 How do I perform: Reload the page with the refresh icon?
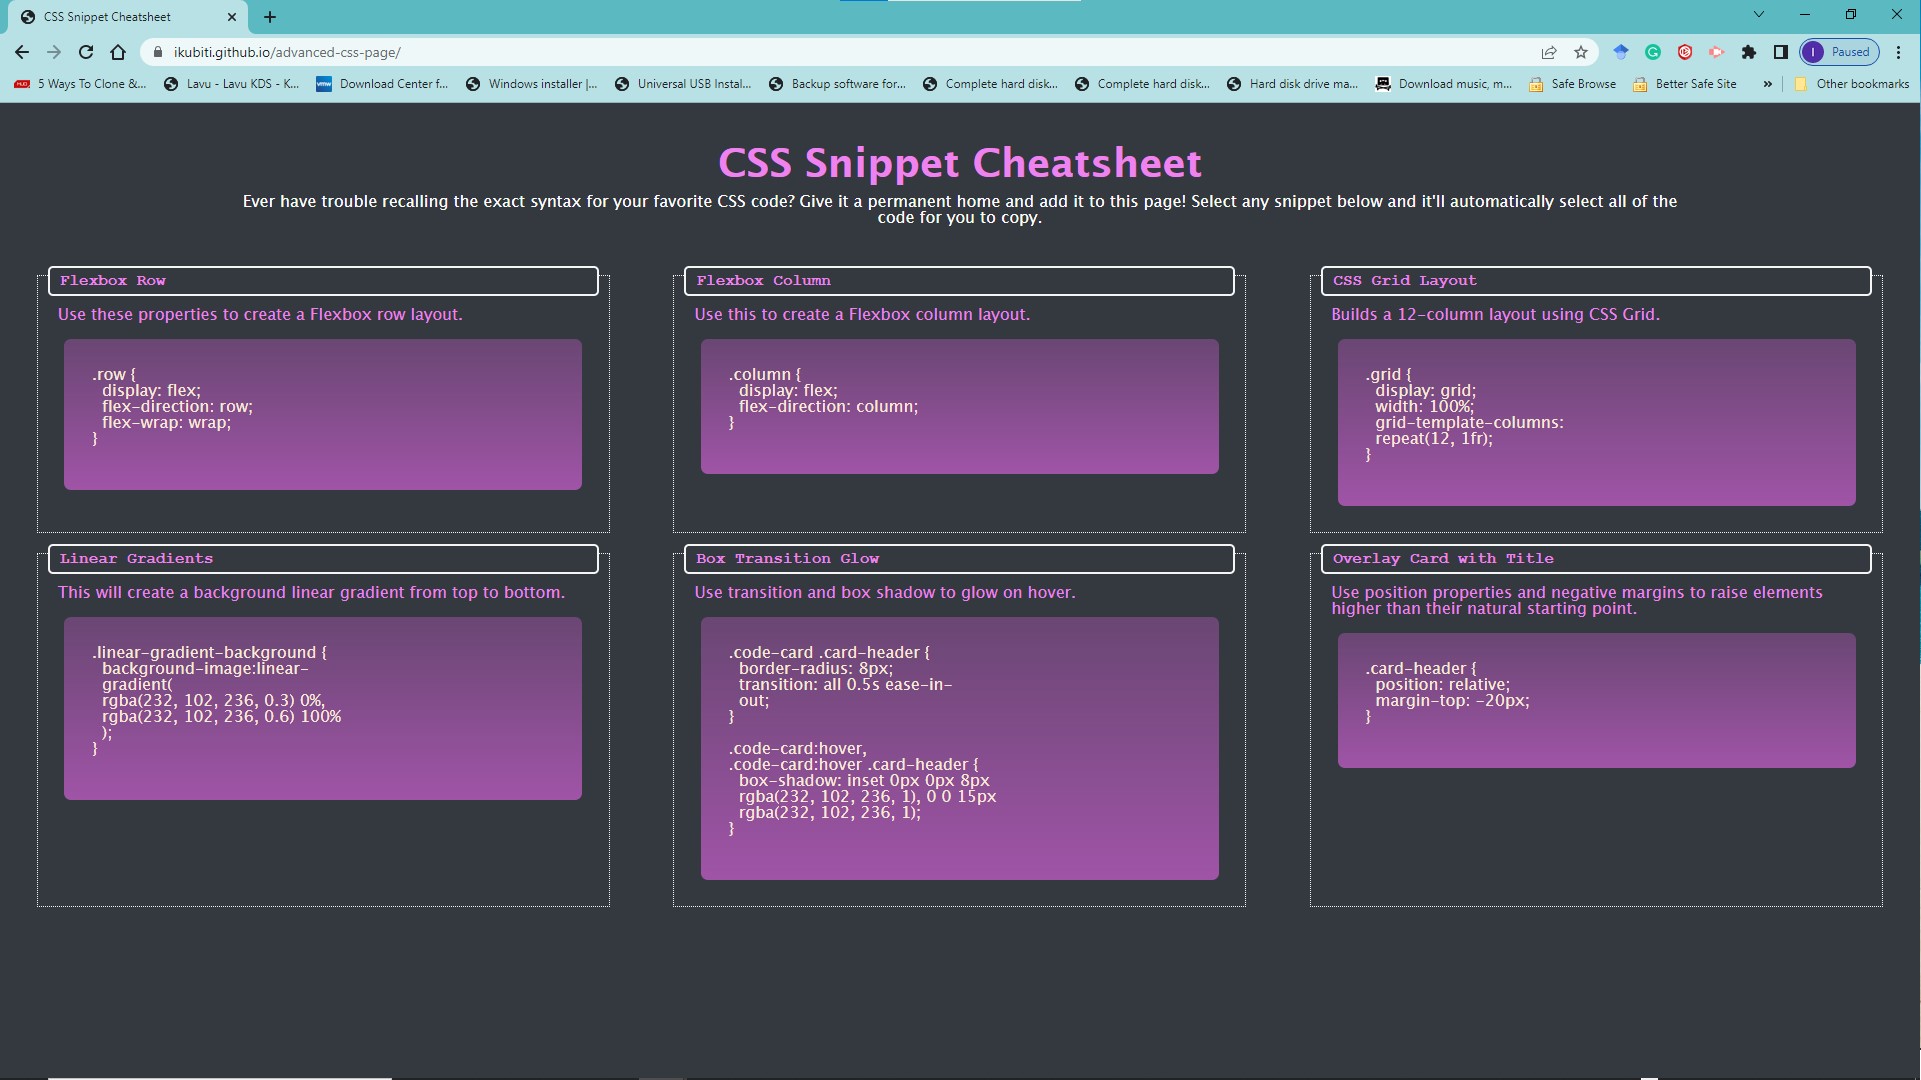[86, 52]
